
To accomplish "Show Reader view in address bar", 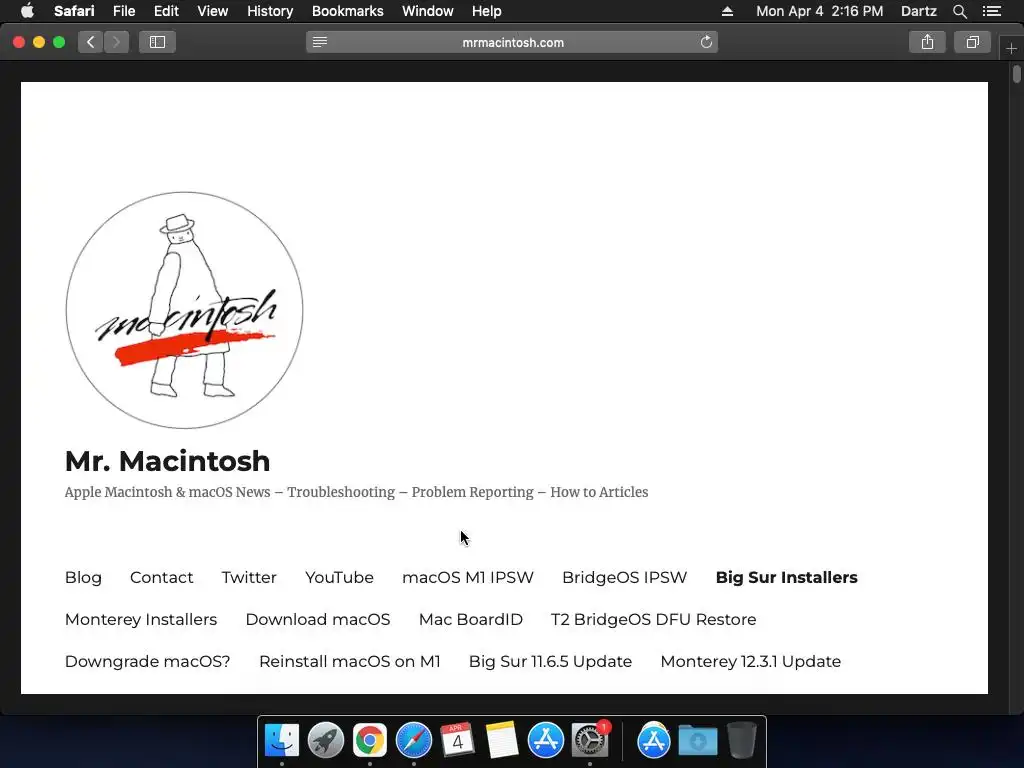I will click(x=319, y=42).
